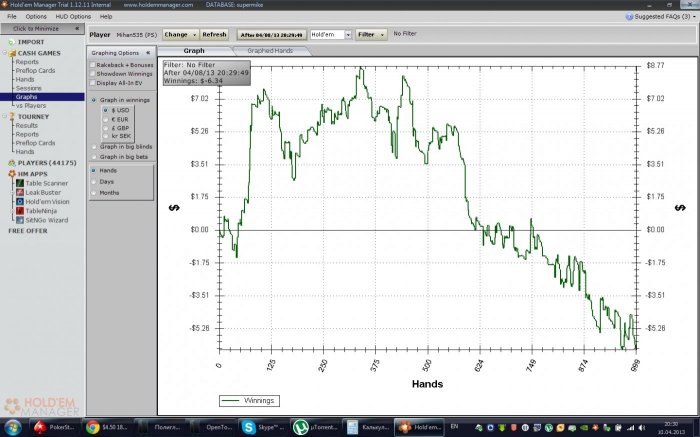Enable the Rakeback + Bonuses checkbox

[93, 65]
